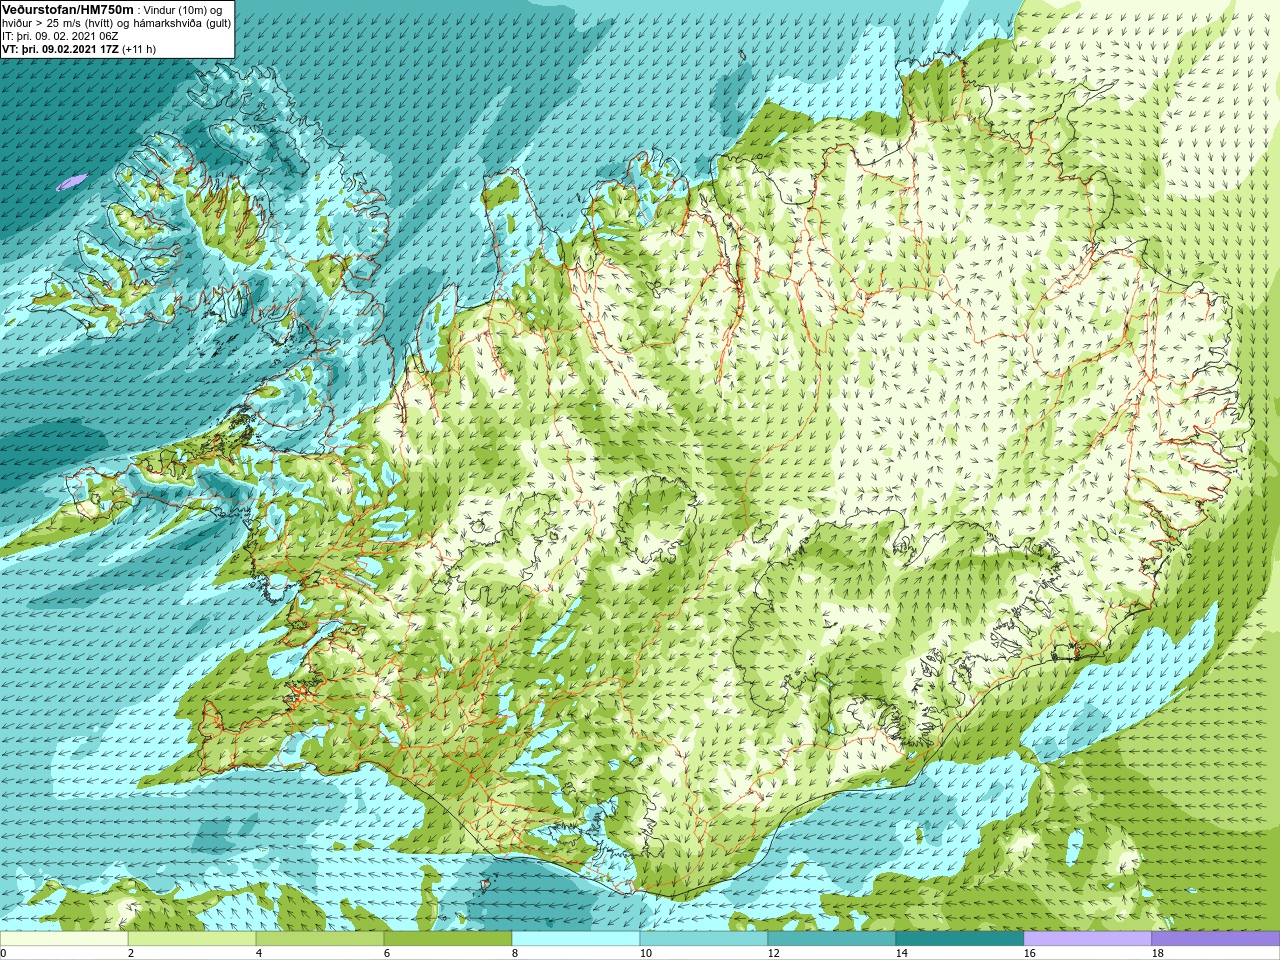Click the legend scale label "14"

tap(901, 953)
